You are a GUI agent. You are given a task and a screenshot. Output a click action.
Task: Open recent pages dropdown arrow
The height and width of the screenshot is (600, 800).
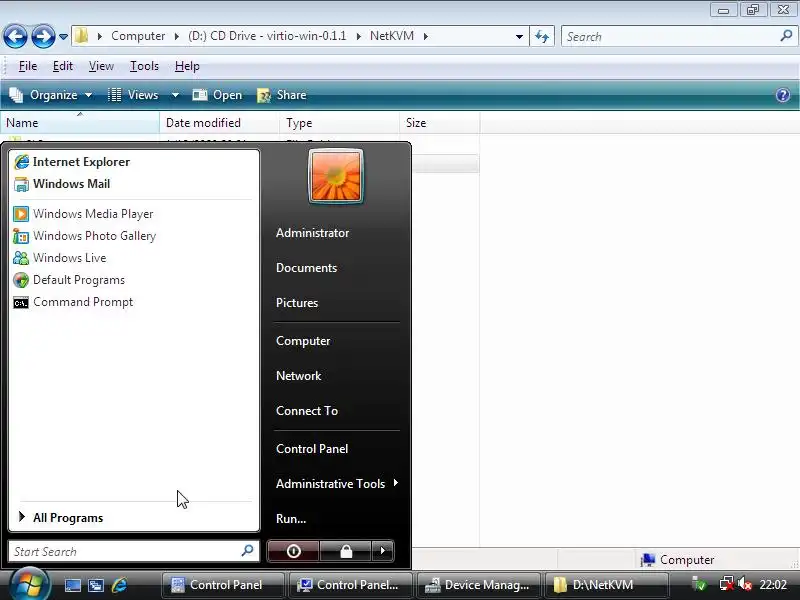[63, 37]
